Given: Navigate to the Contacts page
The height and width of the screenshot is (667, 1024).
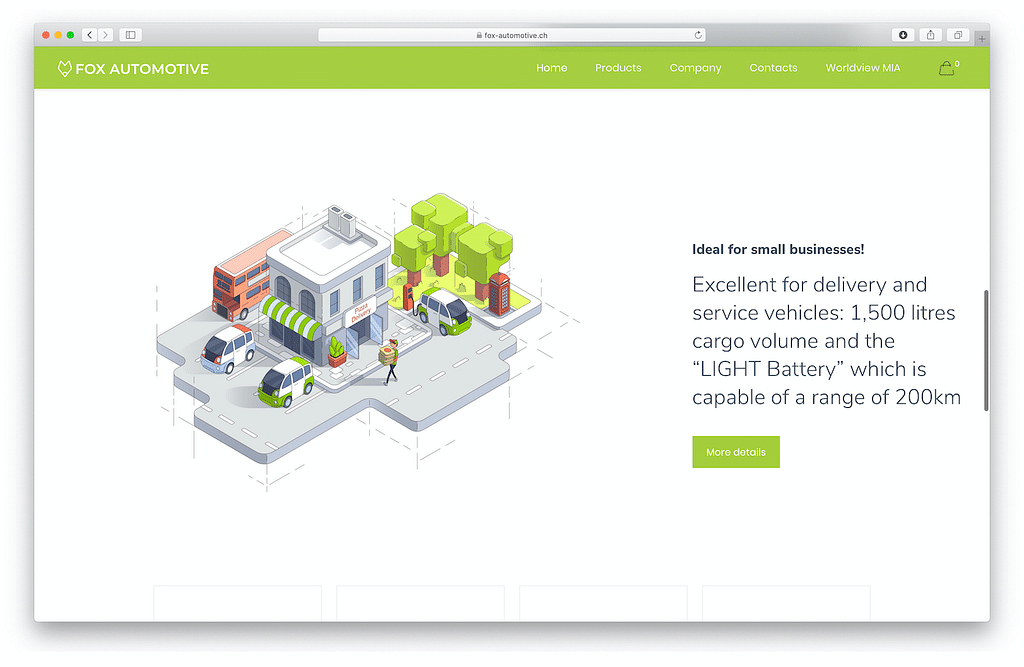Looking at the screenshot, I should tap(773, 68).
